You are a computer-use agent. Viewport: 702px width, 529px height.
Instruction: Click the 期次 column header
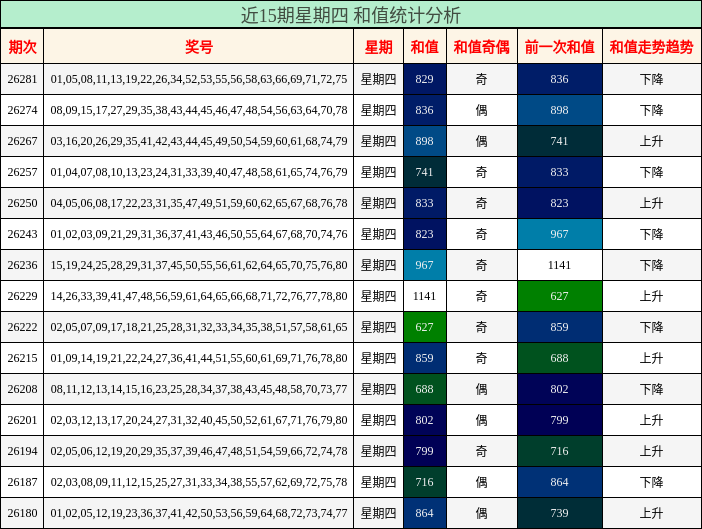pos(22,47)
